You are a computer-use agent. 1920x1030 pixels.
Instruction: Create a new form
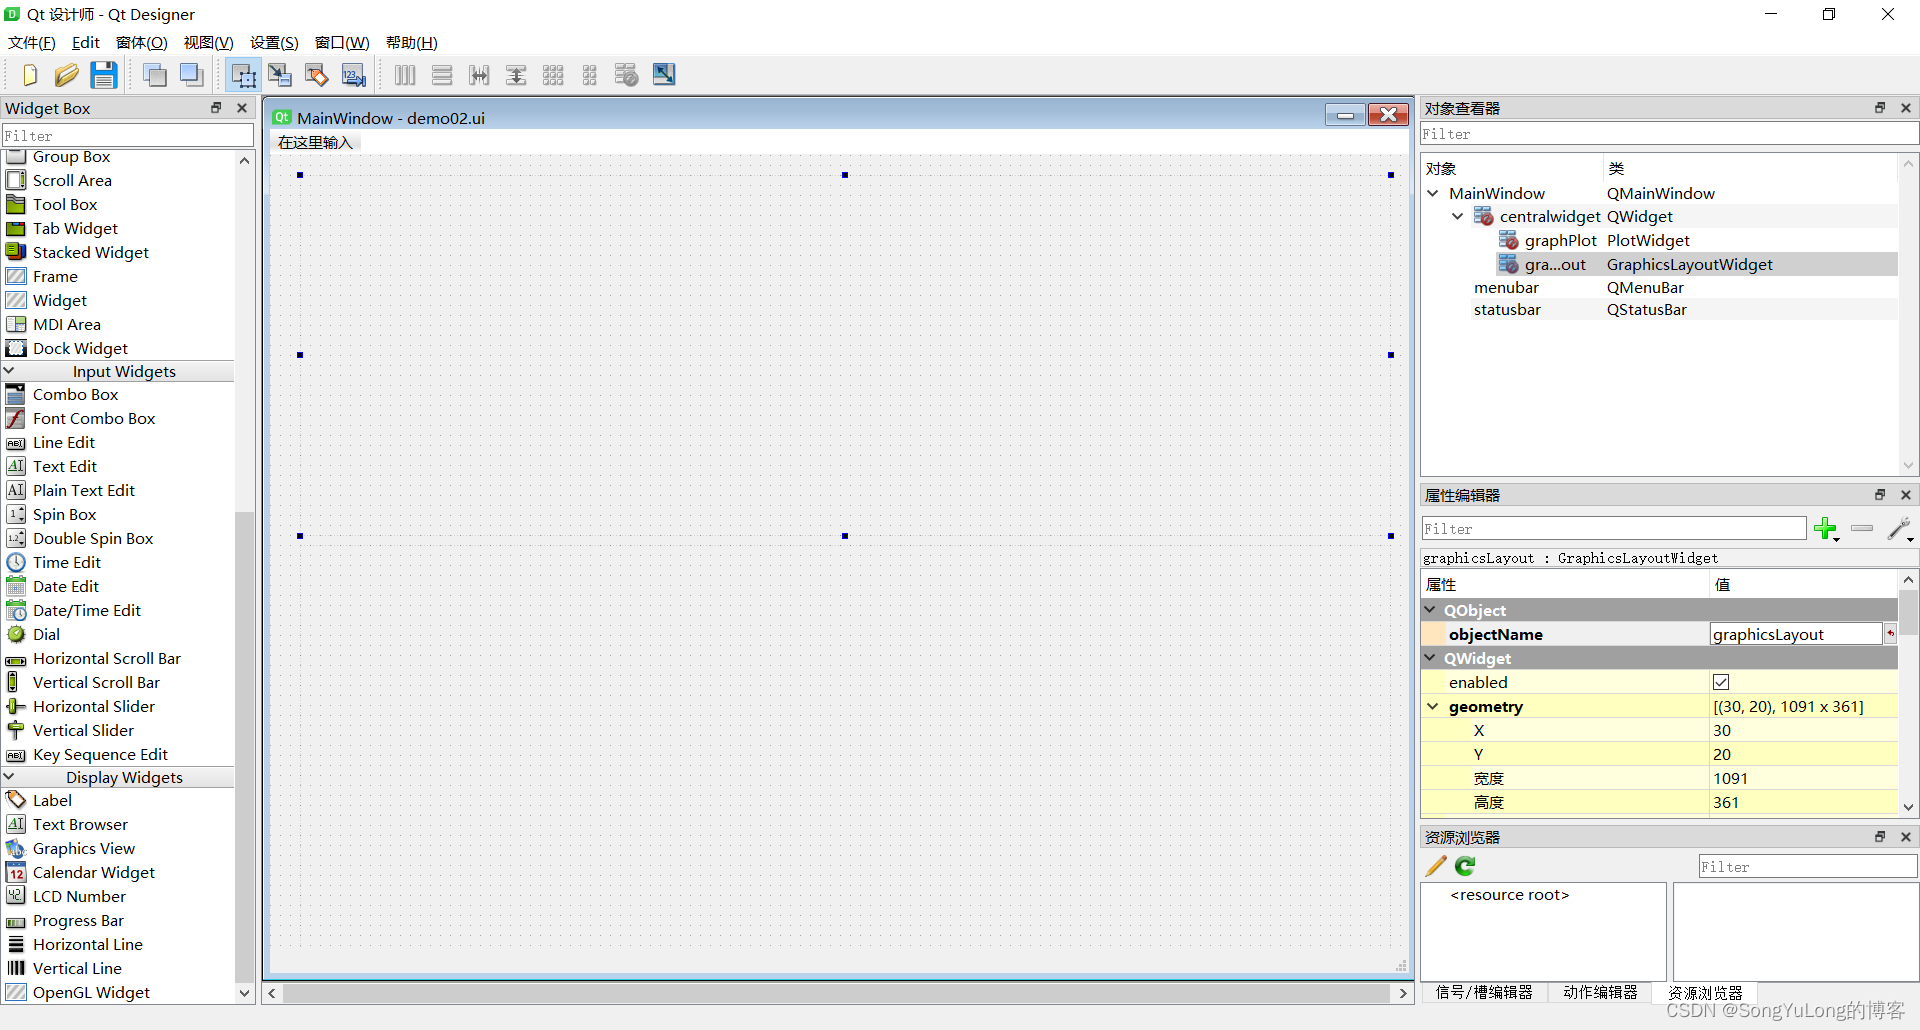(x=29, y=74)
